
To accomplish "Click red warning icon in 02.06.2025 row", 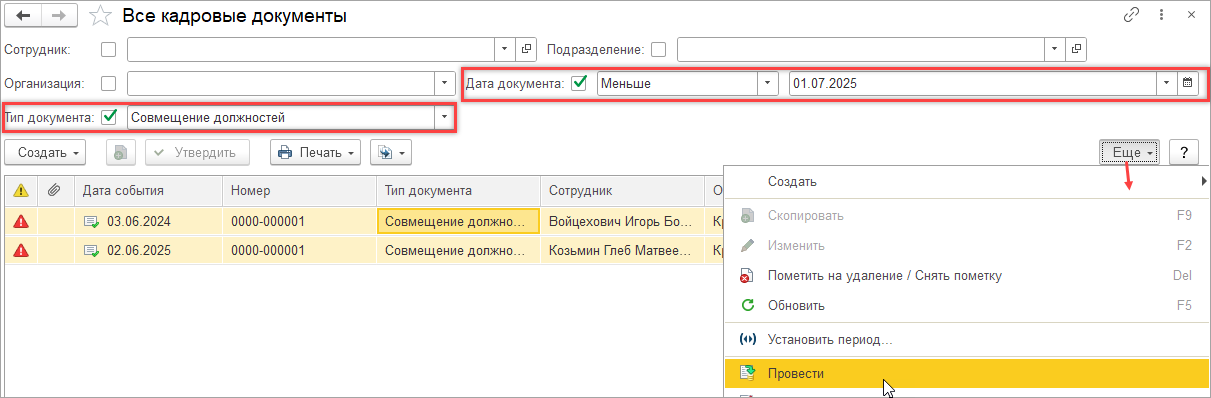I will tap(20, 250).
